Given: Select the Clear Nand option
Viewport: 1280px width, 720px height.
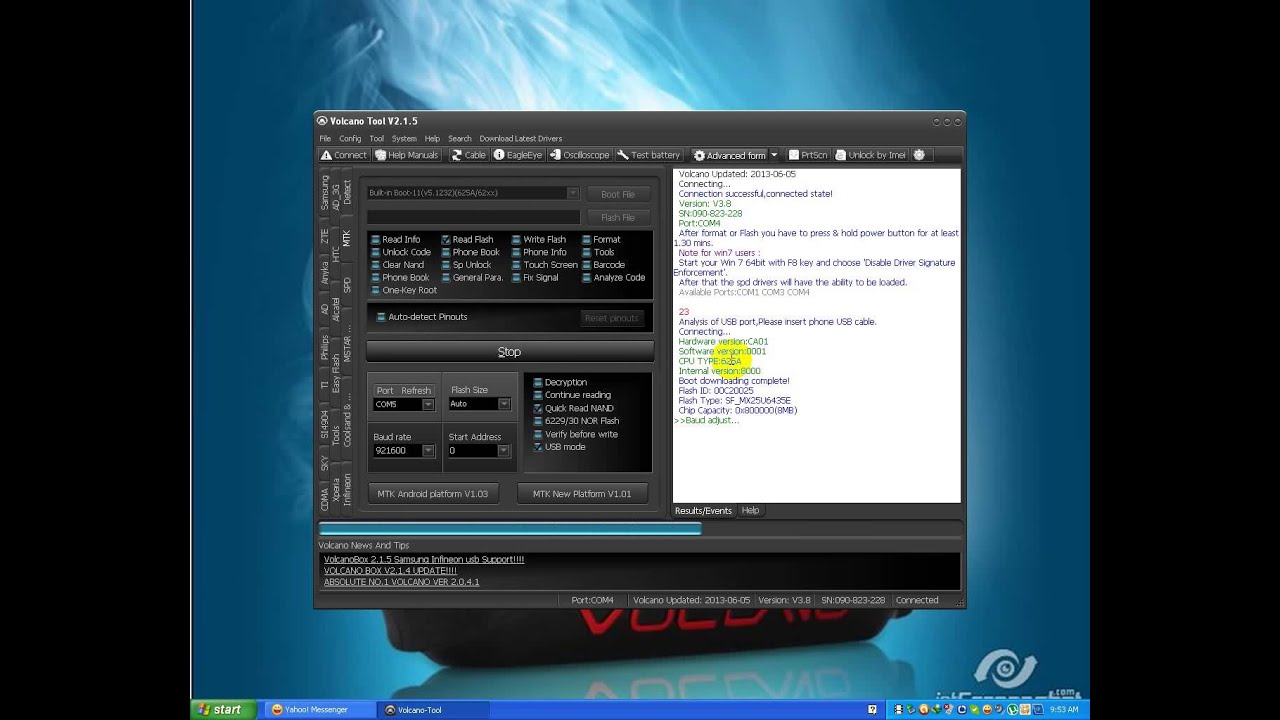Looking at the screenshot, I should pos(398,265).
